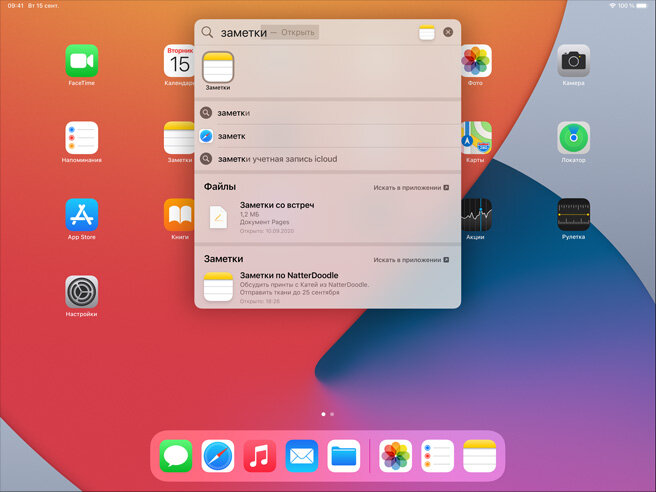Click the time 09:41 in status bar
Screen dimensions: 656x492
(15, 6)
